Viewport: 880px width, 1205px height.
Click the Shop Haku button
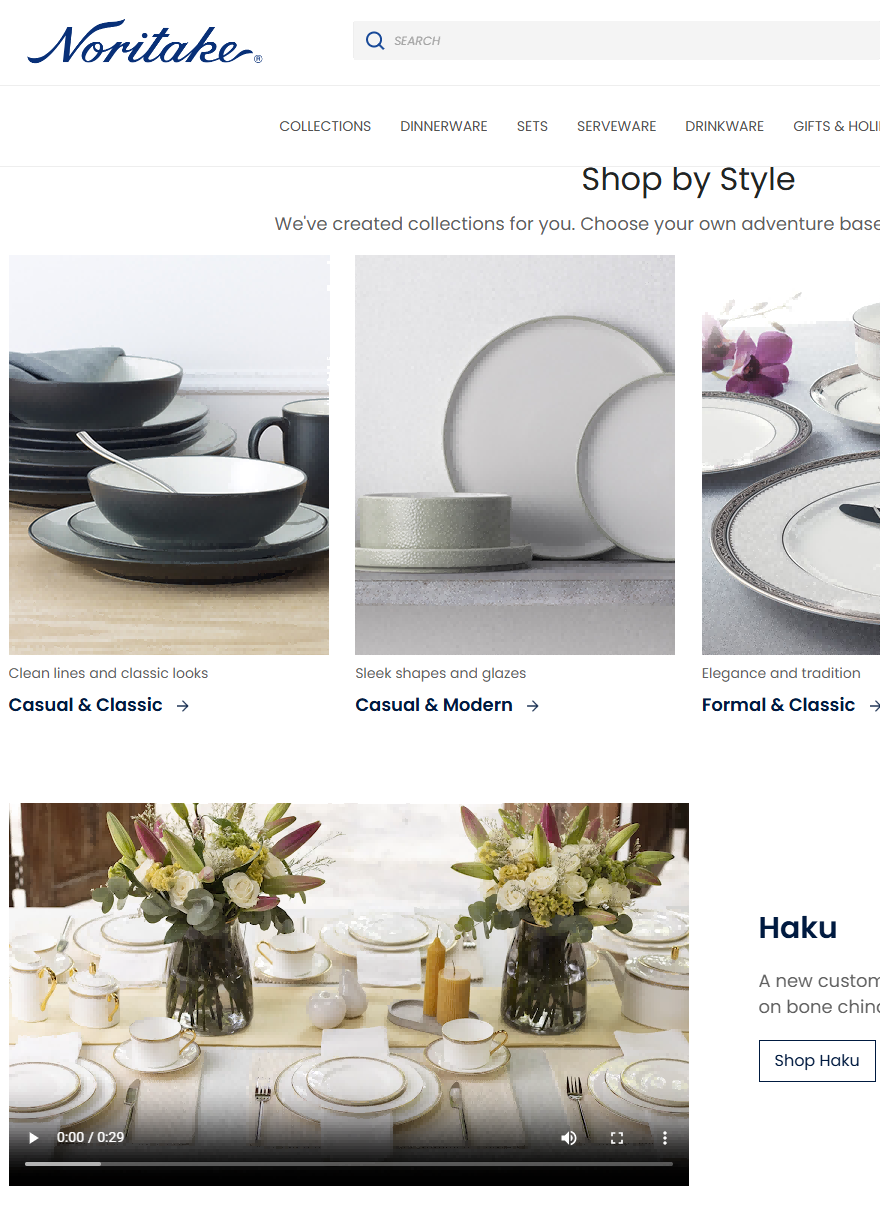click(817, 1061)
